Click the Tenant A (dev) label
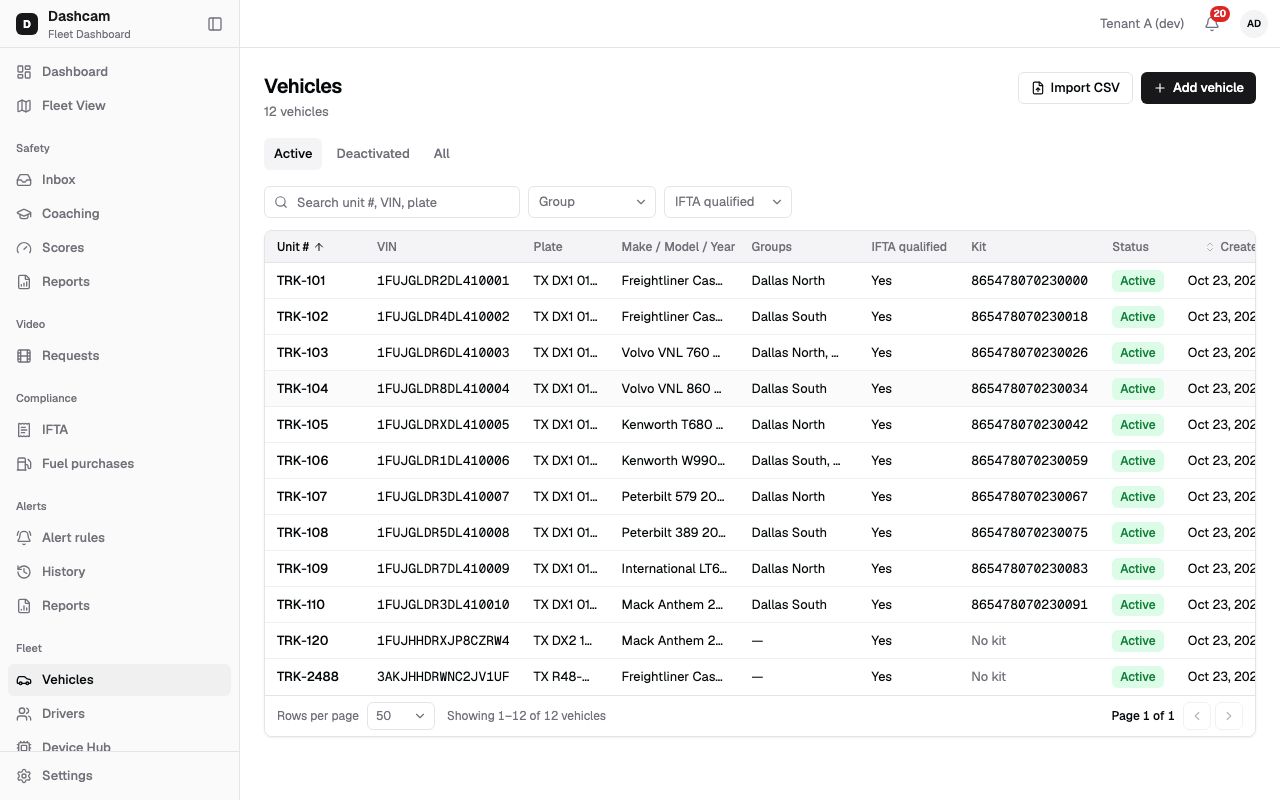This screenshot has height=800, width=1280. (x=1142, y=24)
